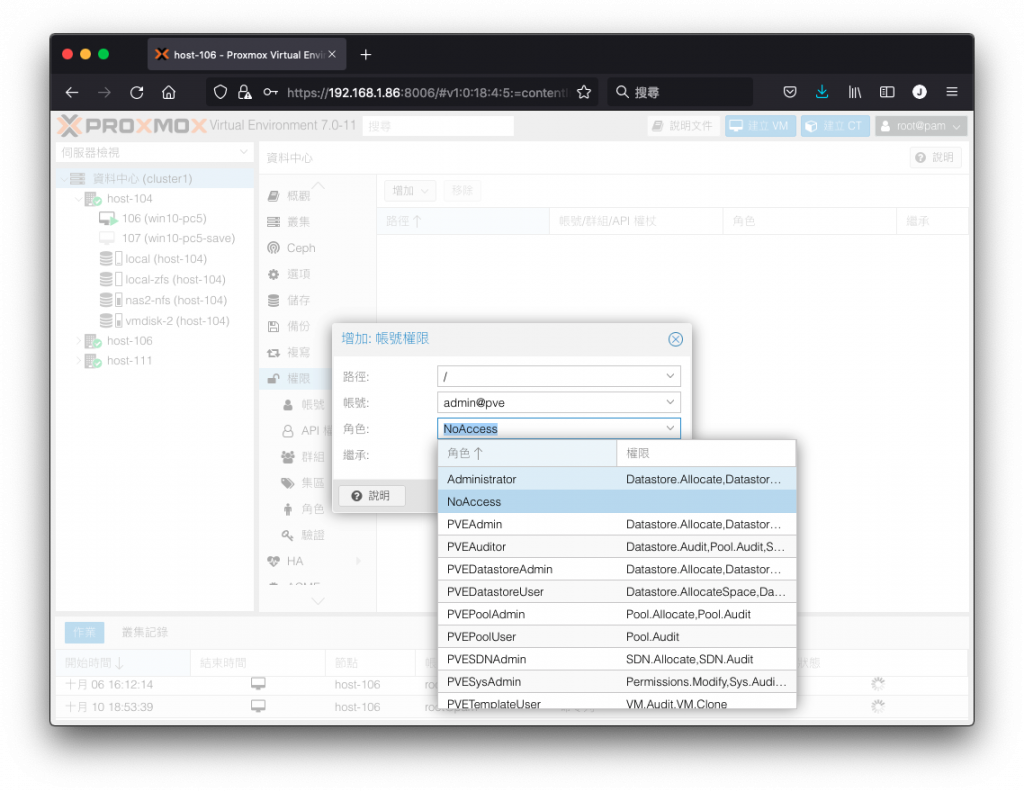1024x792 pixels.
Task: Select storage vmdisk-2 (host-104)
Action: click(x=177, y=321)
